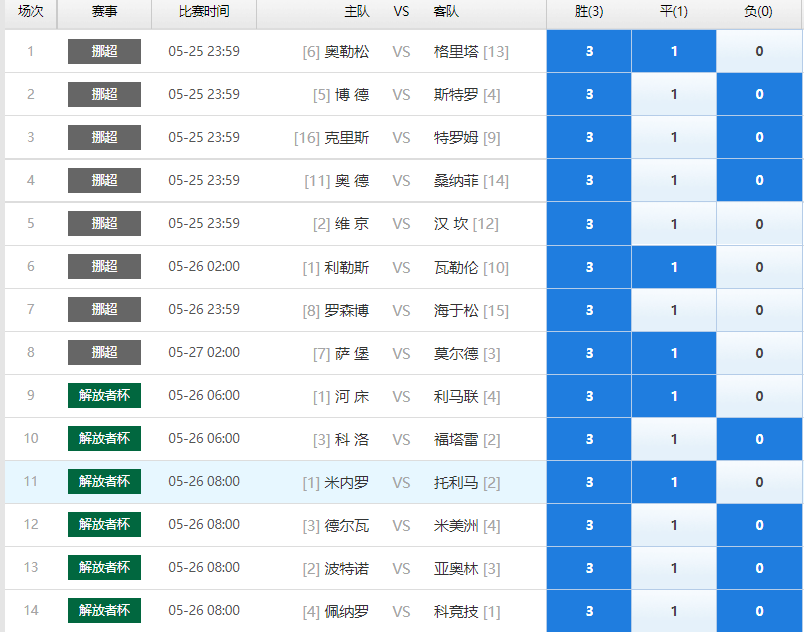Open away team 科竞技 in match 14
Screen dimensions: 804x632
click(x=456, y=611)
